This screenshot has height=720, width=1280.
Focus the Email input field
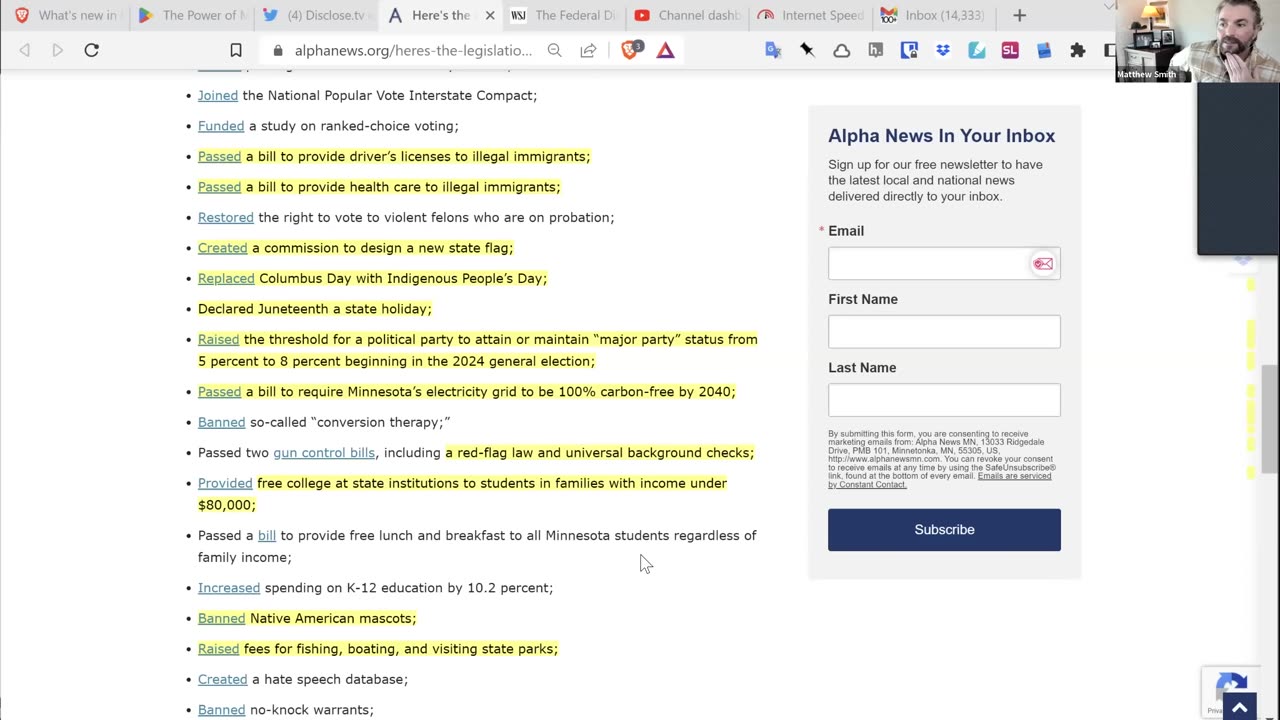coord(944,264)
